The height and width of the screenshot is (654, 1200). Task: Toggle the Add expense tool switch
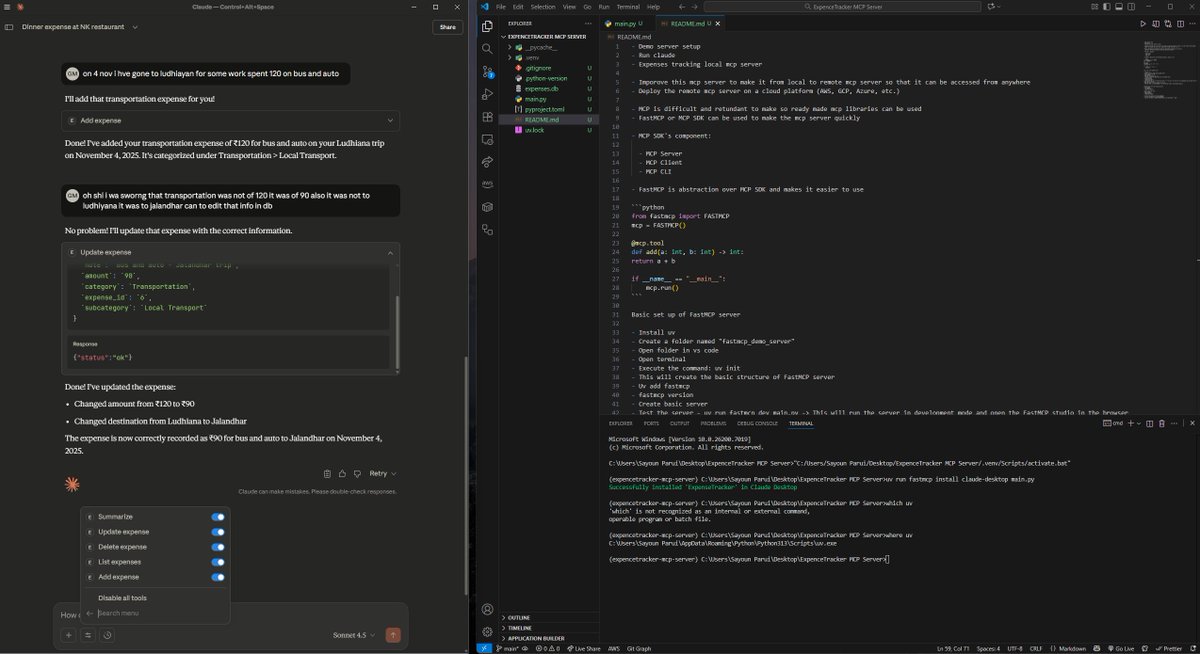click(218, 577)
